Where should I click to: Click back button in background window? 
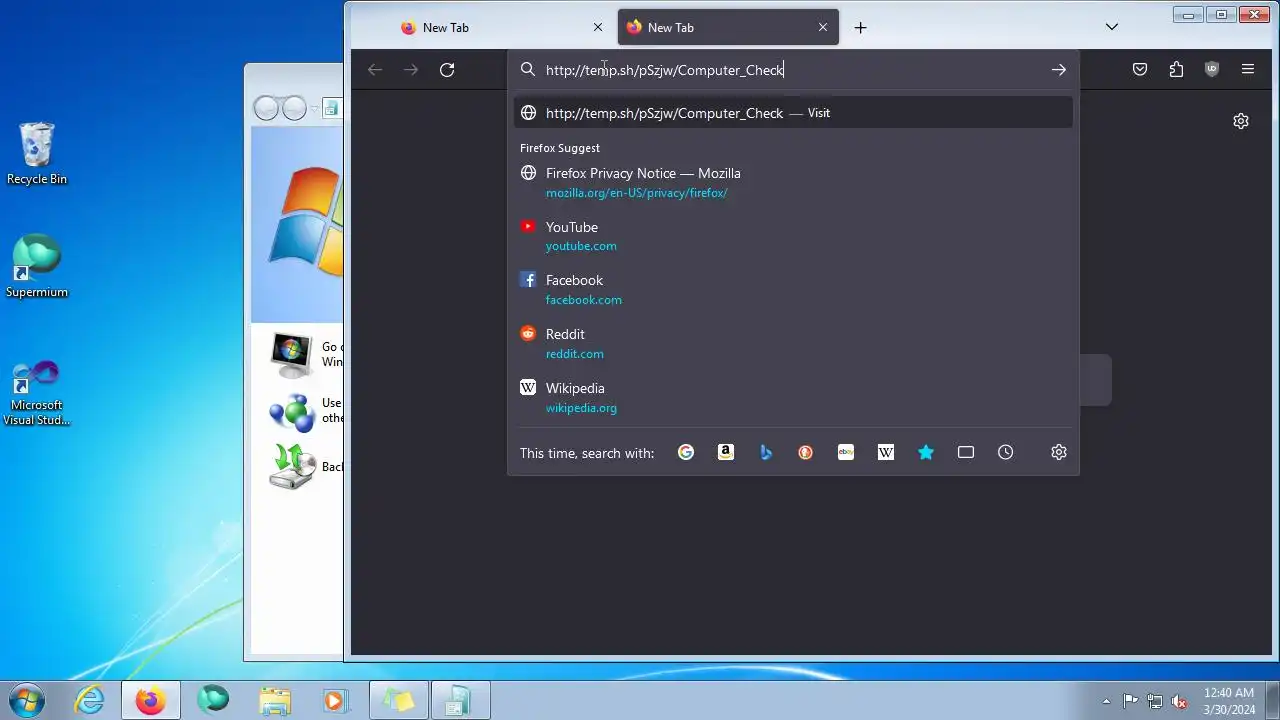266,108
